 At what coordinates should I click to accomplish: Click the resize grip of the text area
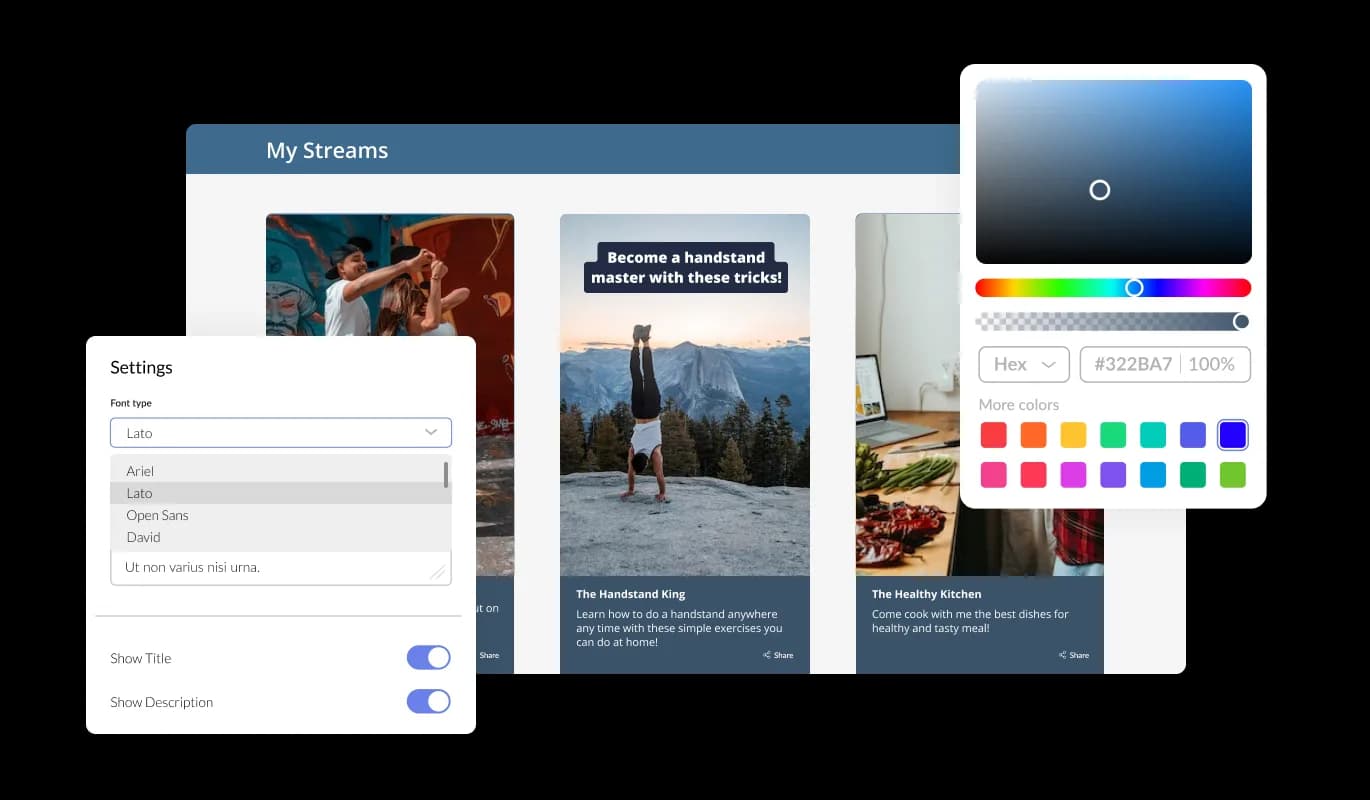pyautogui.click(x=437, y=572)
